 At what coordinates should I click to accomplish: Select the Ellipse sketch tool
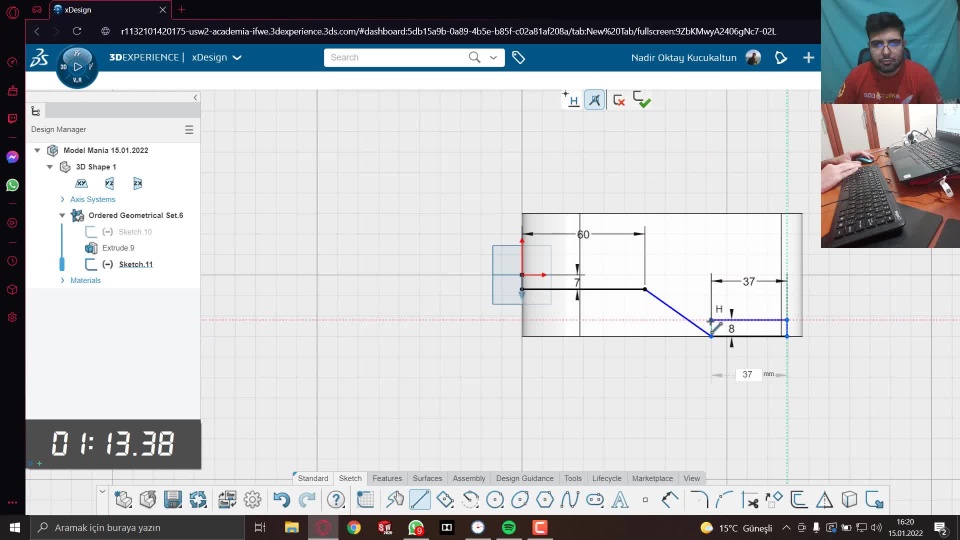tap(520, 500)
